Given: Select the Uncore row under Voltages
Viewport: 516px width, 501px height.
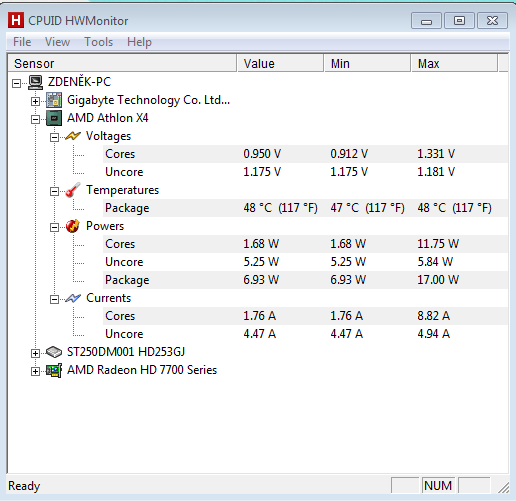Looking at the screenshot, I should (x=306, y=172).
